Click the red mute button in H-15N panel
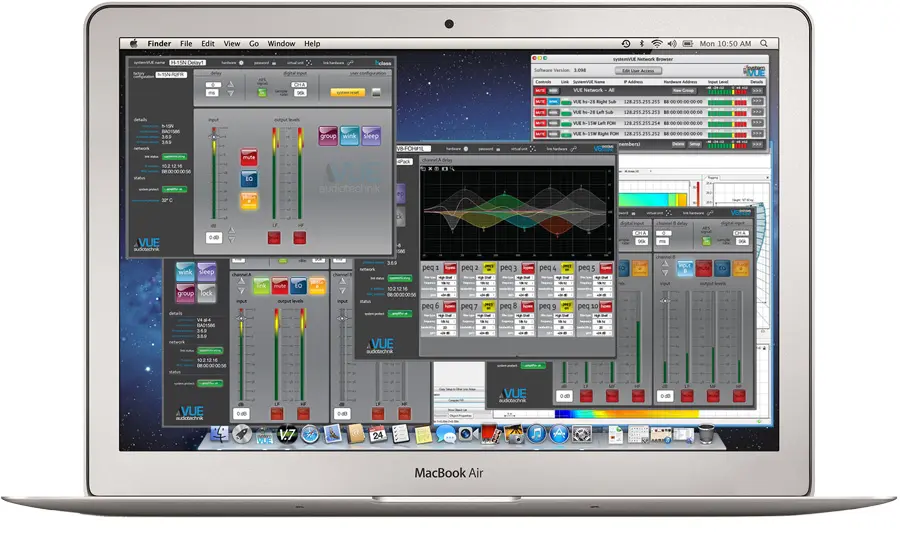The image size is (900, 556). tap(249, 157)
